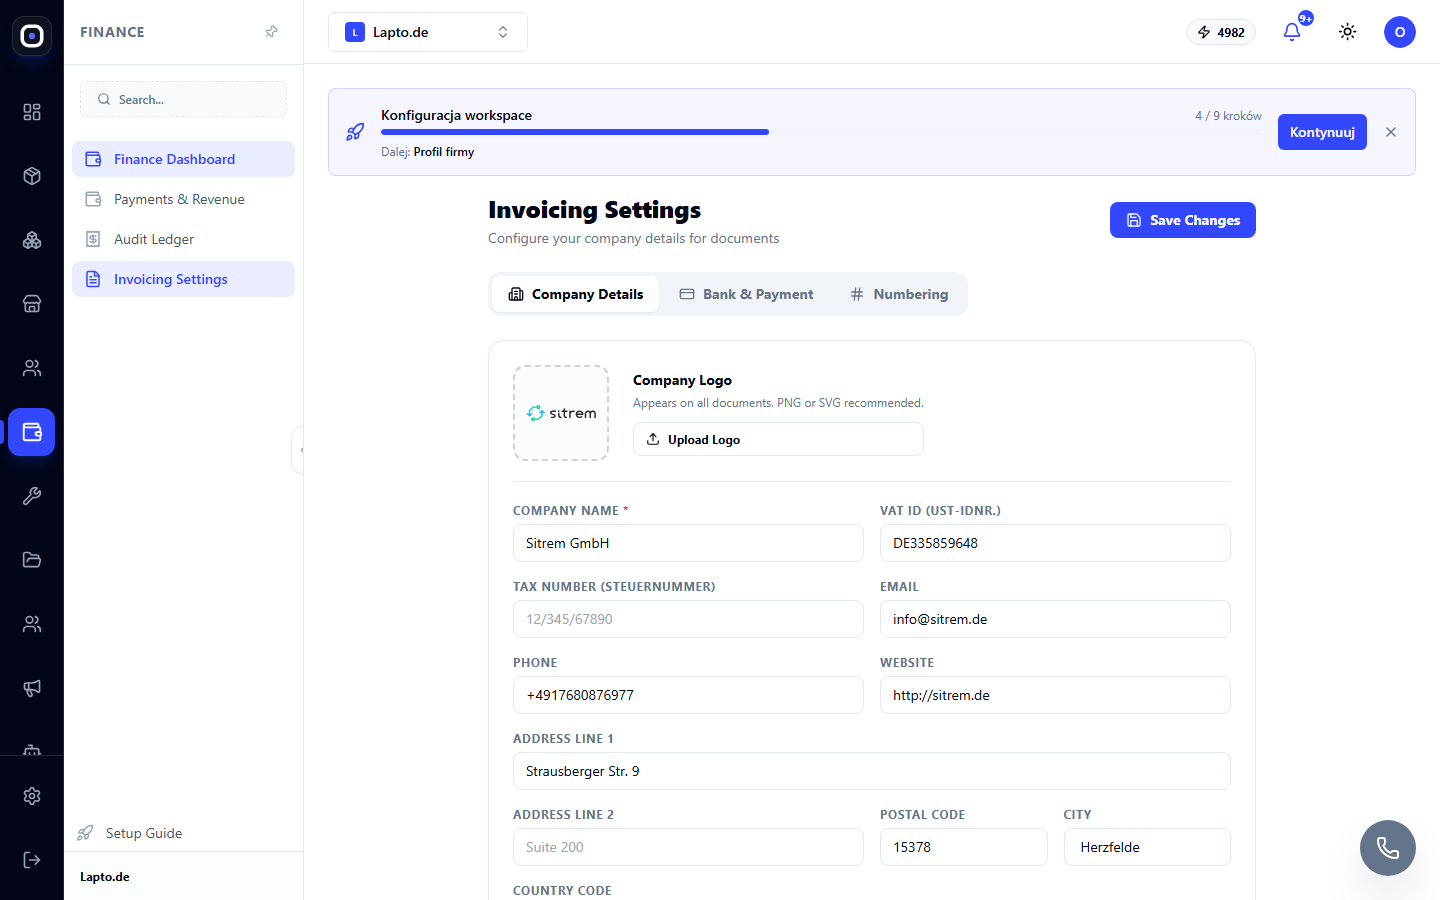Viewport: 1440px width, 900px height.
Task: Open the cube package icon in left rail
Action: point(32,176)
